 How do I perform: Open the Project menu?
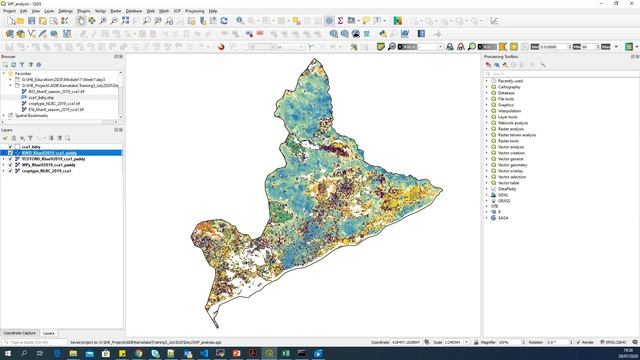coord(9,11)
